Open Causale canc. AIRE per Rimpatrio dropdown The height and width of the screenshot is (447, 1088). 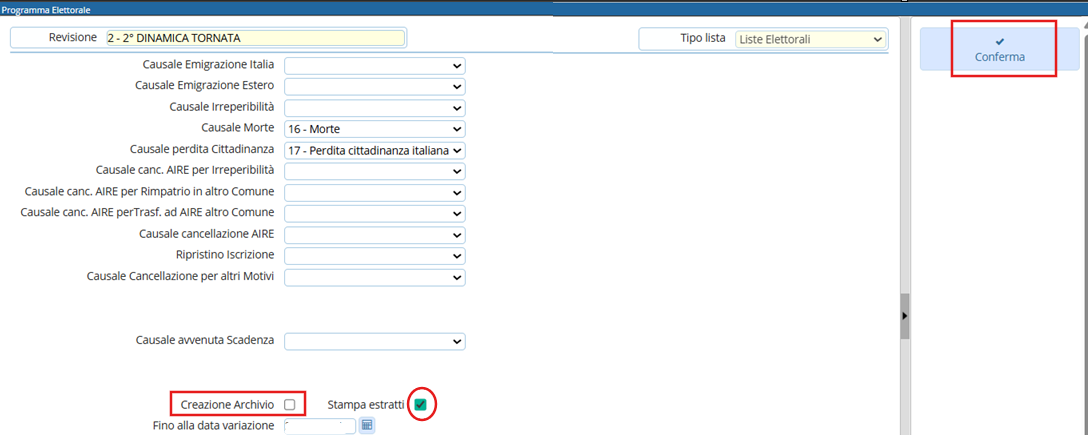[x=375, y=192]
